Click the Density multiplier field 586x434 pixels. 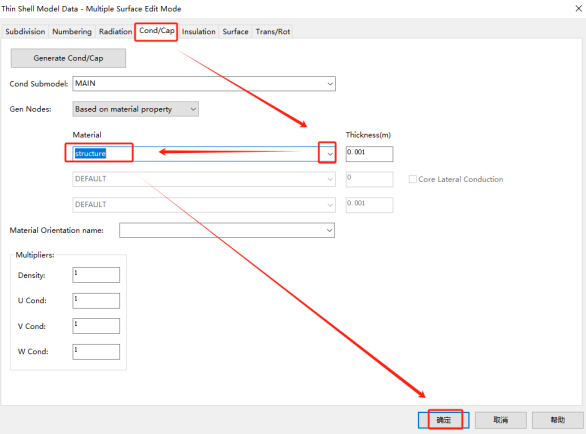tap(96, 275)
